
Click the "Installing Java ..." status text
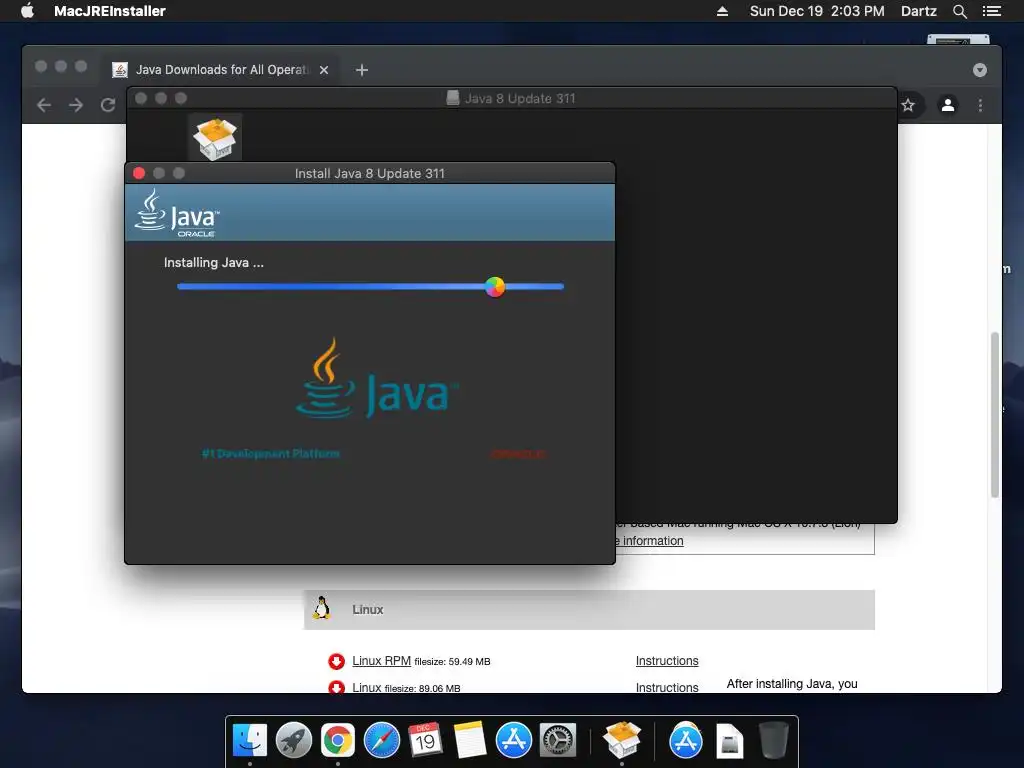pos(214,263)
